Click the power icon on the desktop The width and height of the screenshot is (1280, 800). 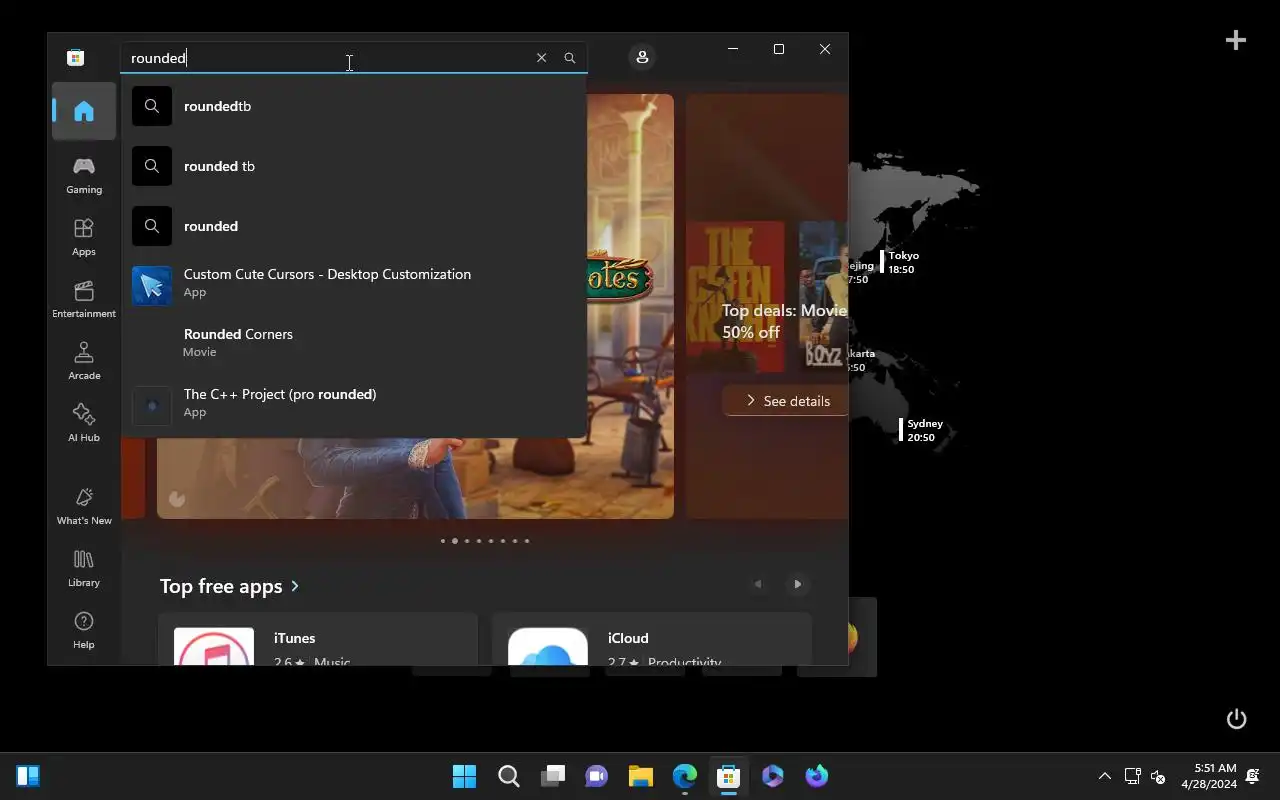pyautogui.click(x=1237, y=719)
